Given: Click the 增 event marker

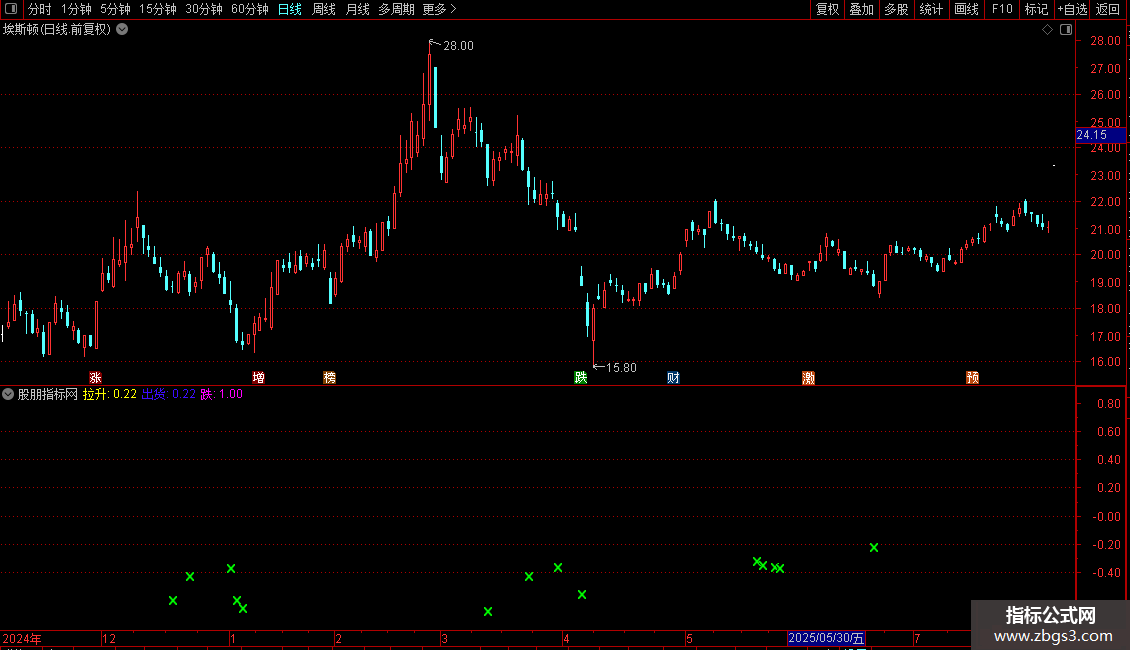Looking at the screenshot, I should [259, 378].
